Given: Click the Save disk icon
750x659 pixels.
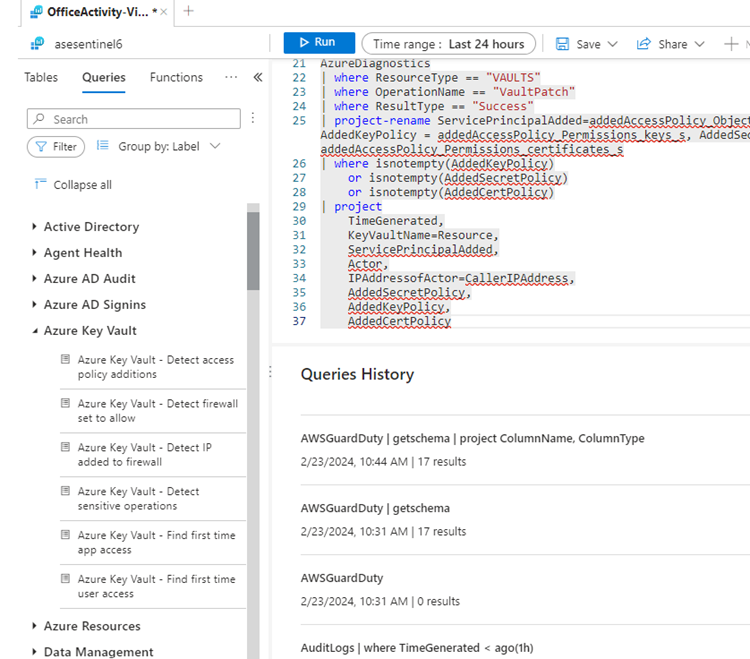Looking at the screenshot, I should tap(562, 44).
